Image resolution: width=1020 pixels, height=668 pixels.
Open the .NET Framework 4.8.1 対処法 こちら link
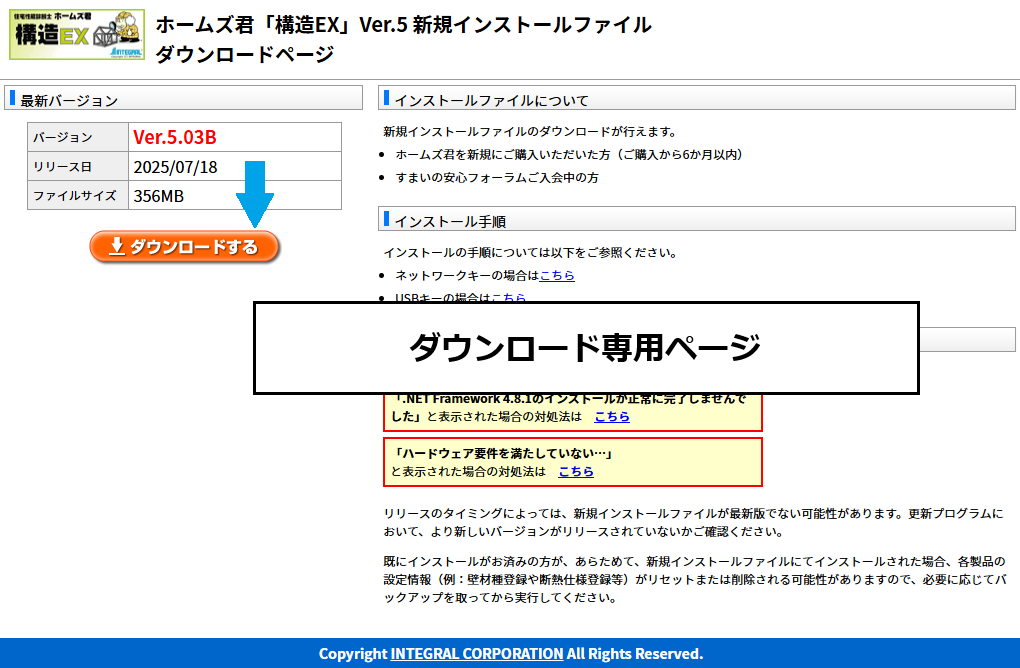[x=612, y=416]
